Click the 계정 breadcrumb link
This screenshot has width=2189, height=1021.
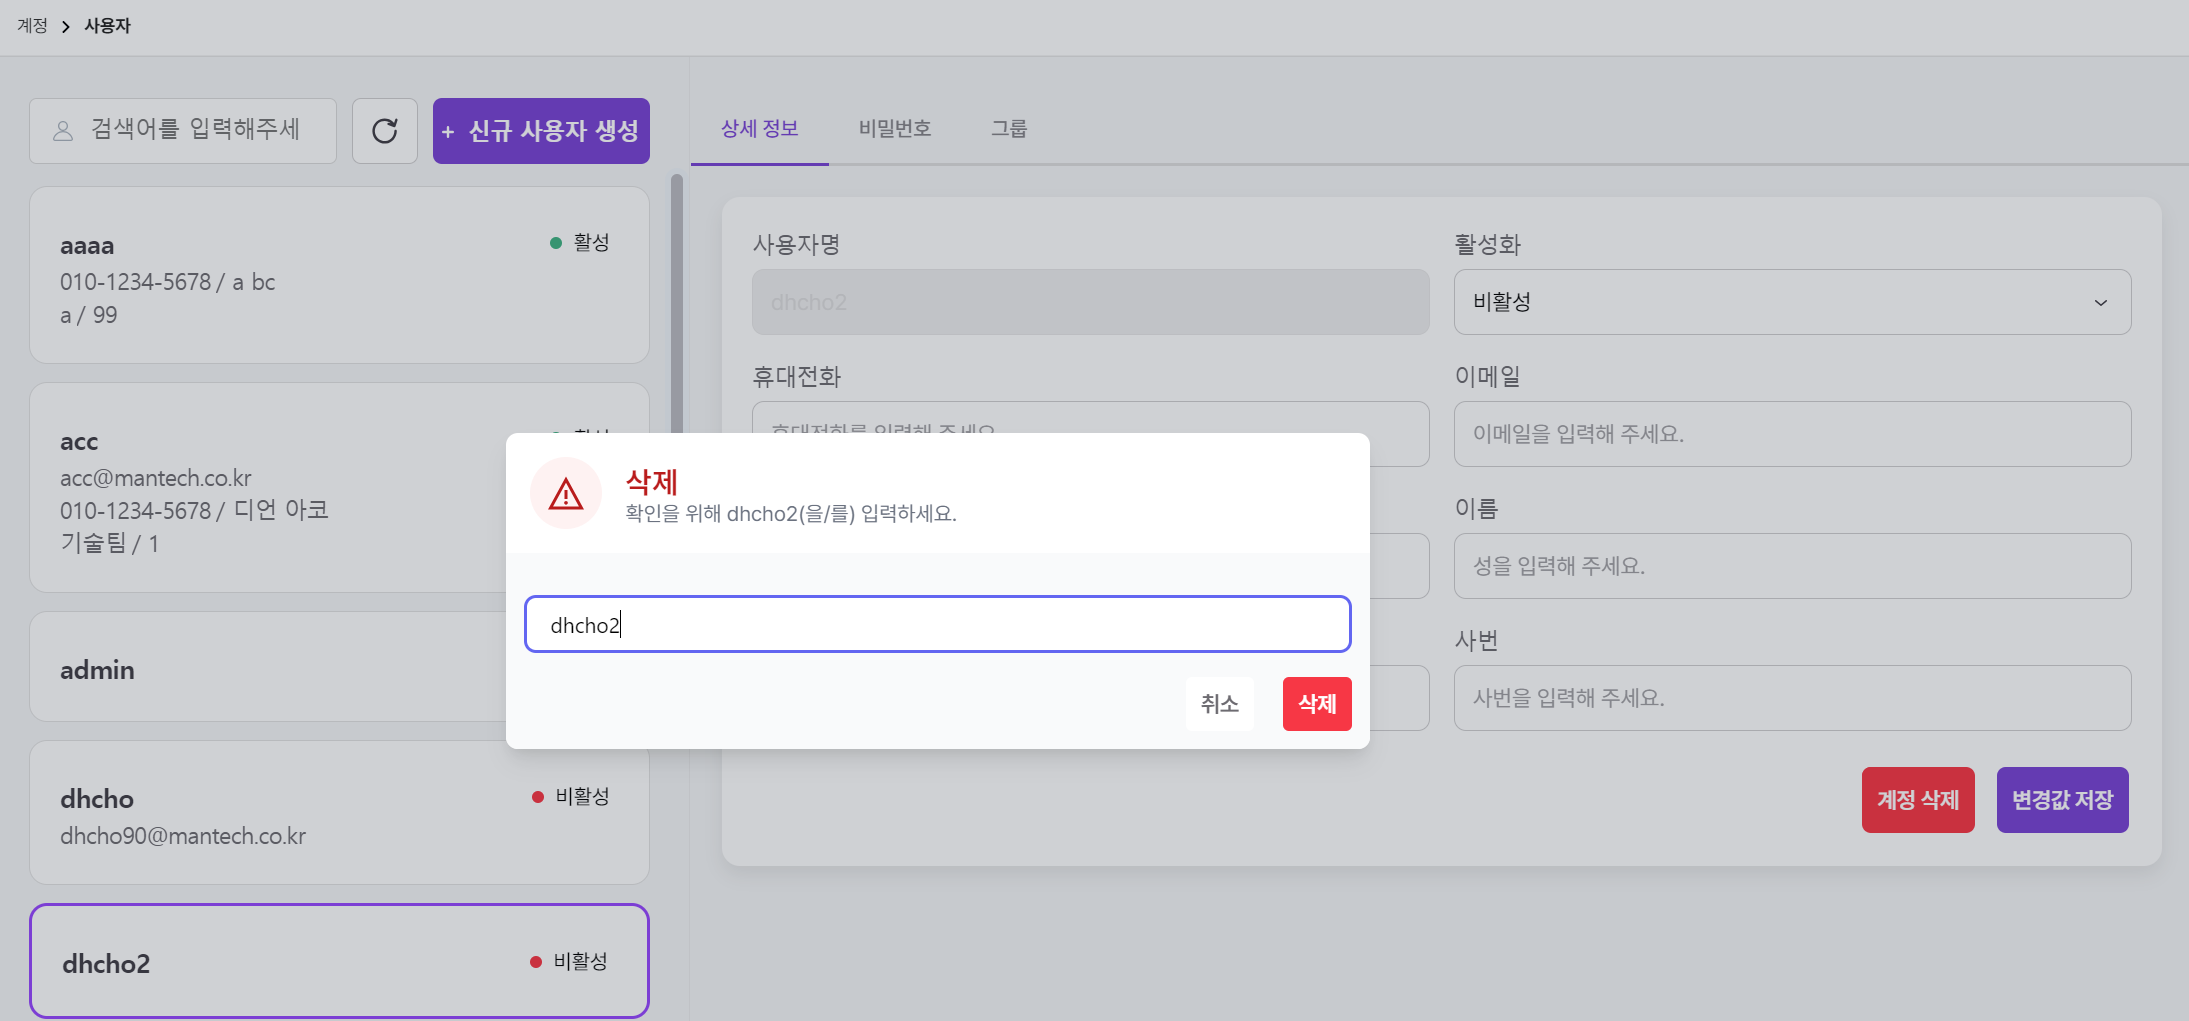[32, 26]
